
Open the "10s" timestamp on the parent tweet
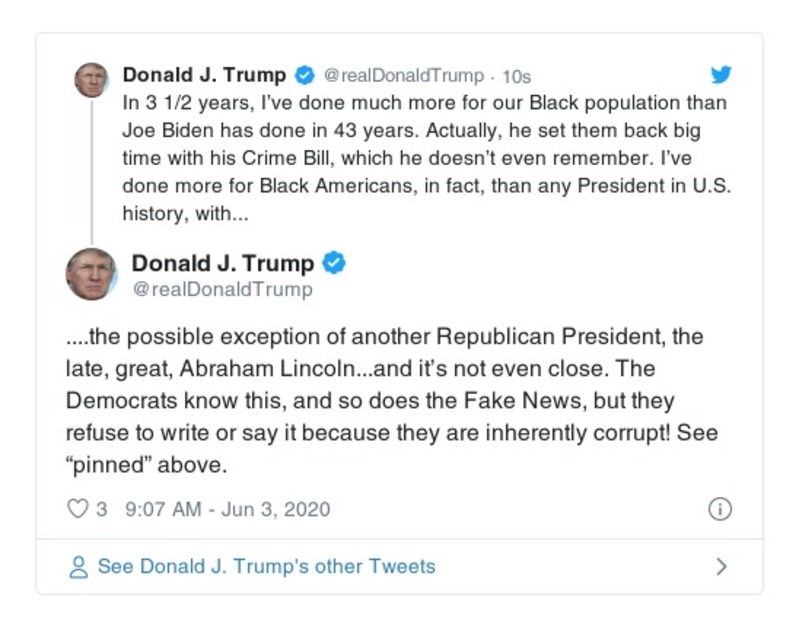coord(515,76)
